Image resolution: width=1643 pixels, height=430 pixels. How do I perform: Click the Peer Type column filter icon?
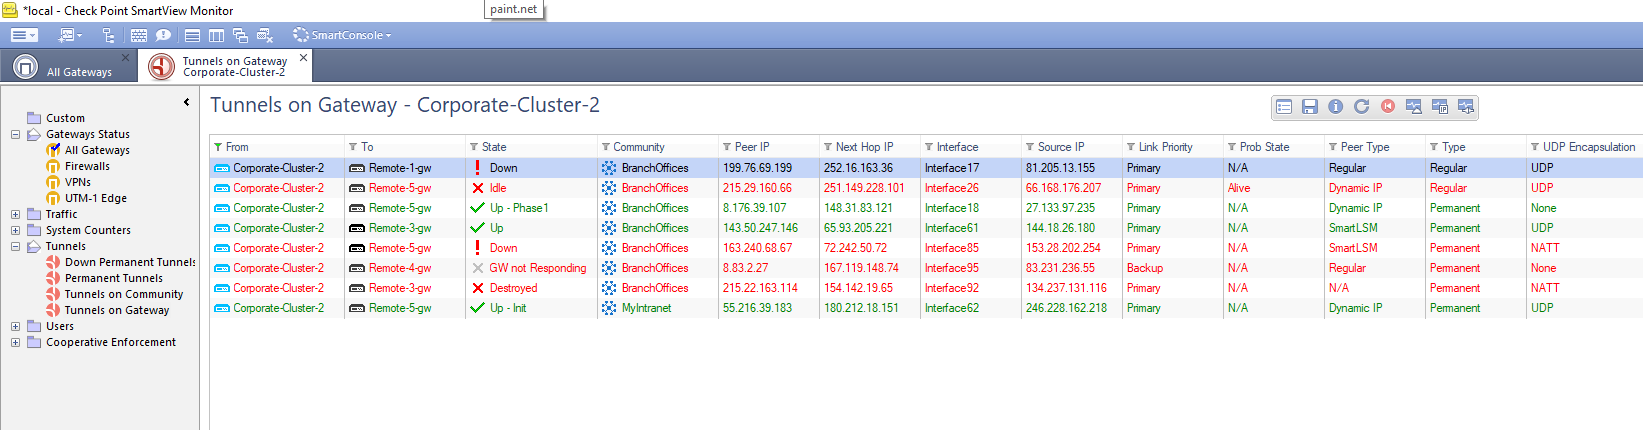[1333, 147]
